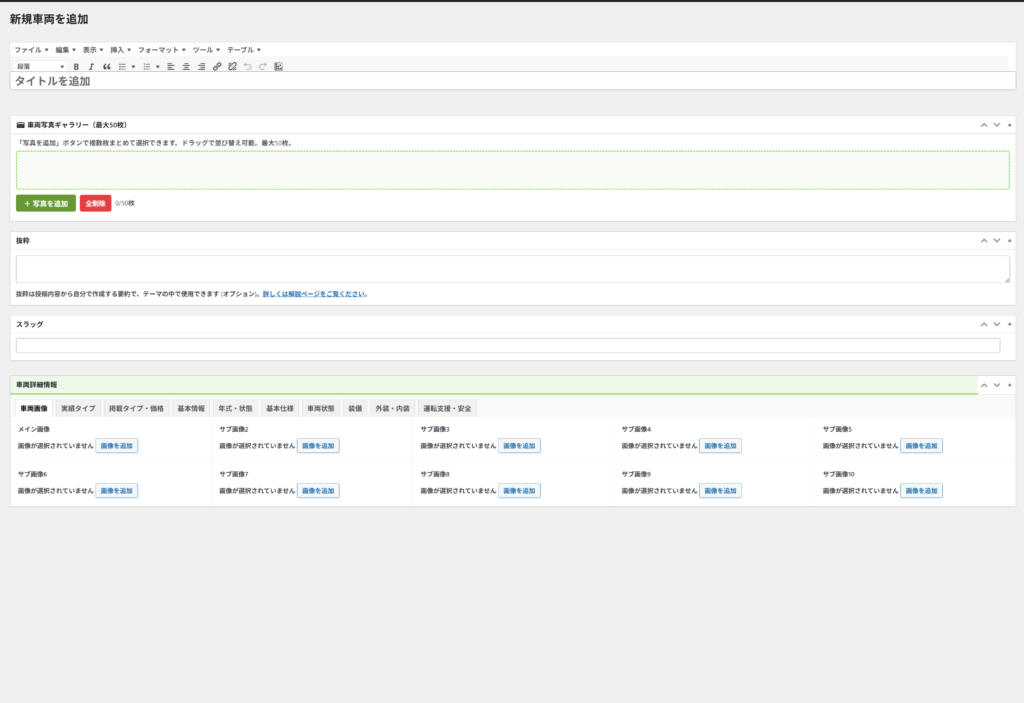Align text left

pos(171,67)
